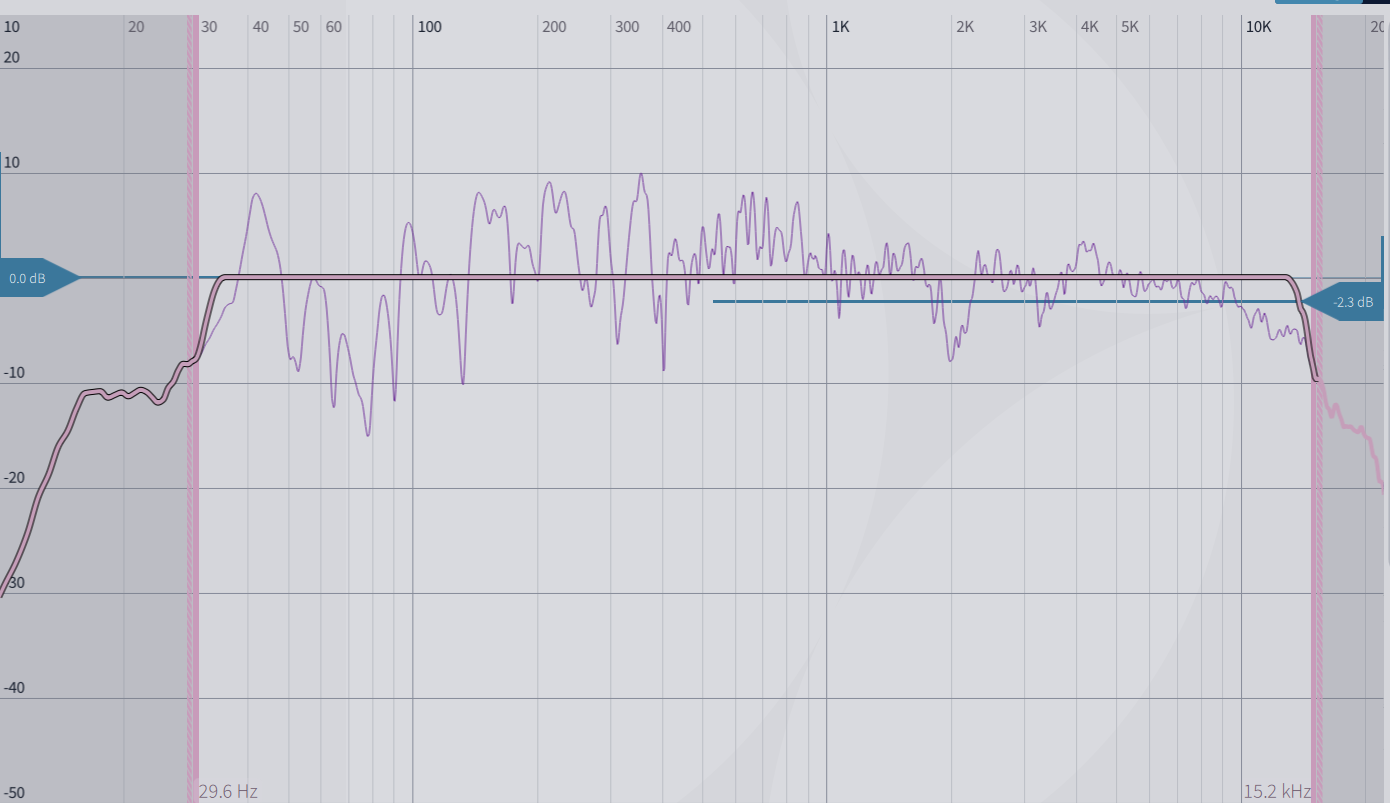Click the 100 Hz frequency axis label

click(x=429, y=27)
